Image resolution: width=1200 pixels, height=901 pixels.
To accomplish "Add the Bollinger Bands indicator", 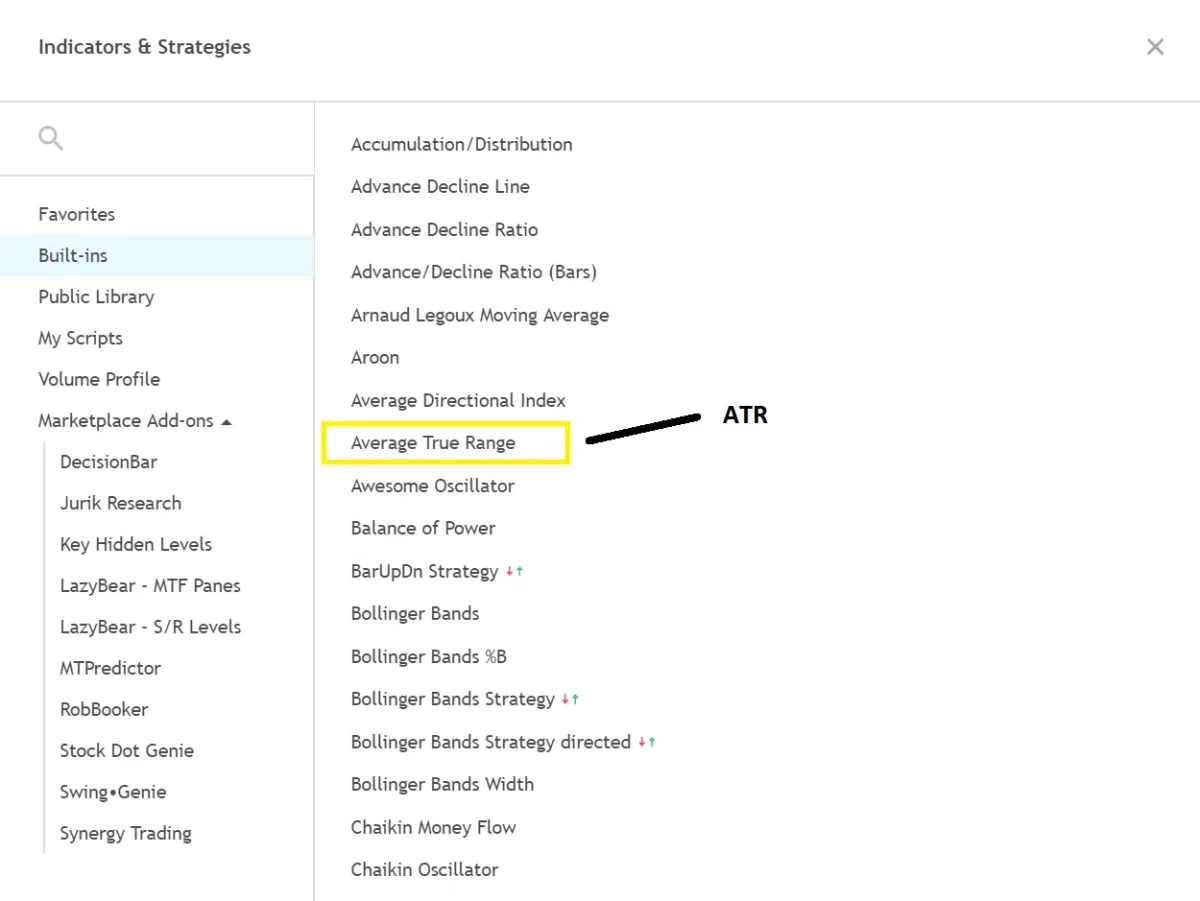I will click(x=415, y=614).
